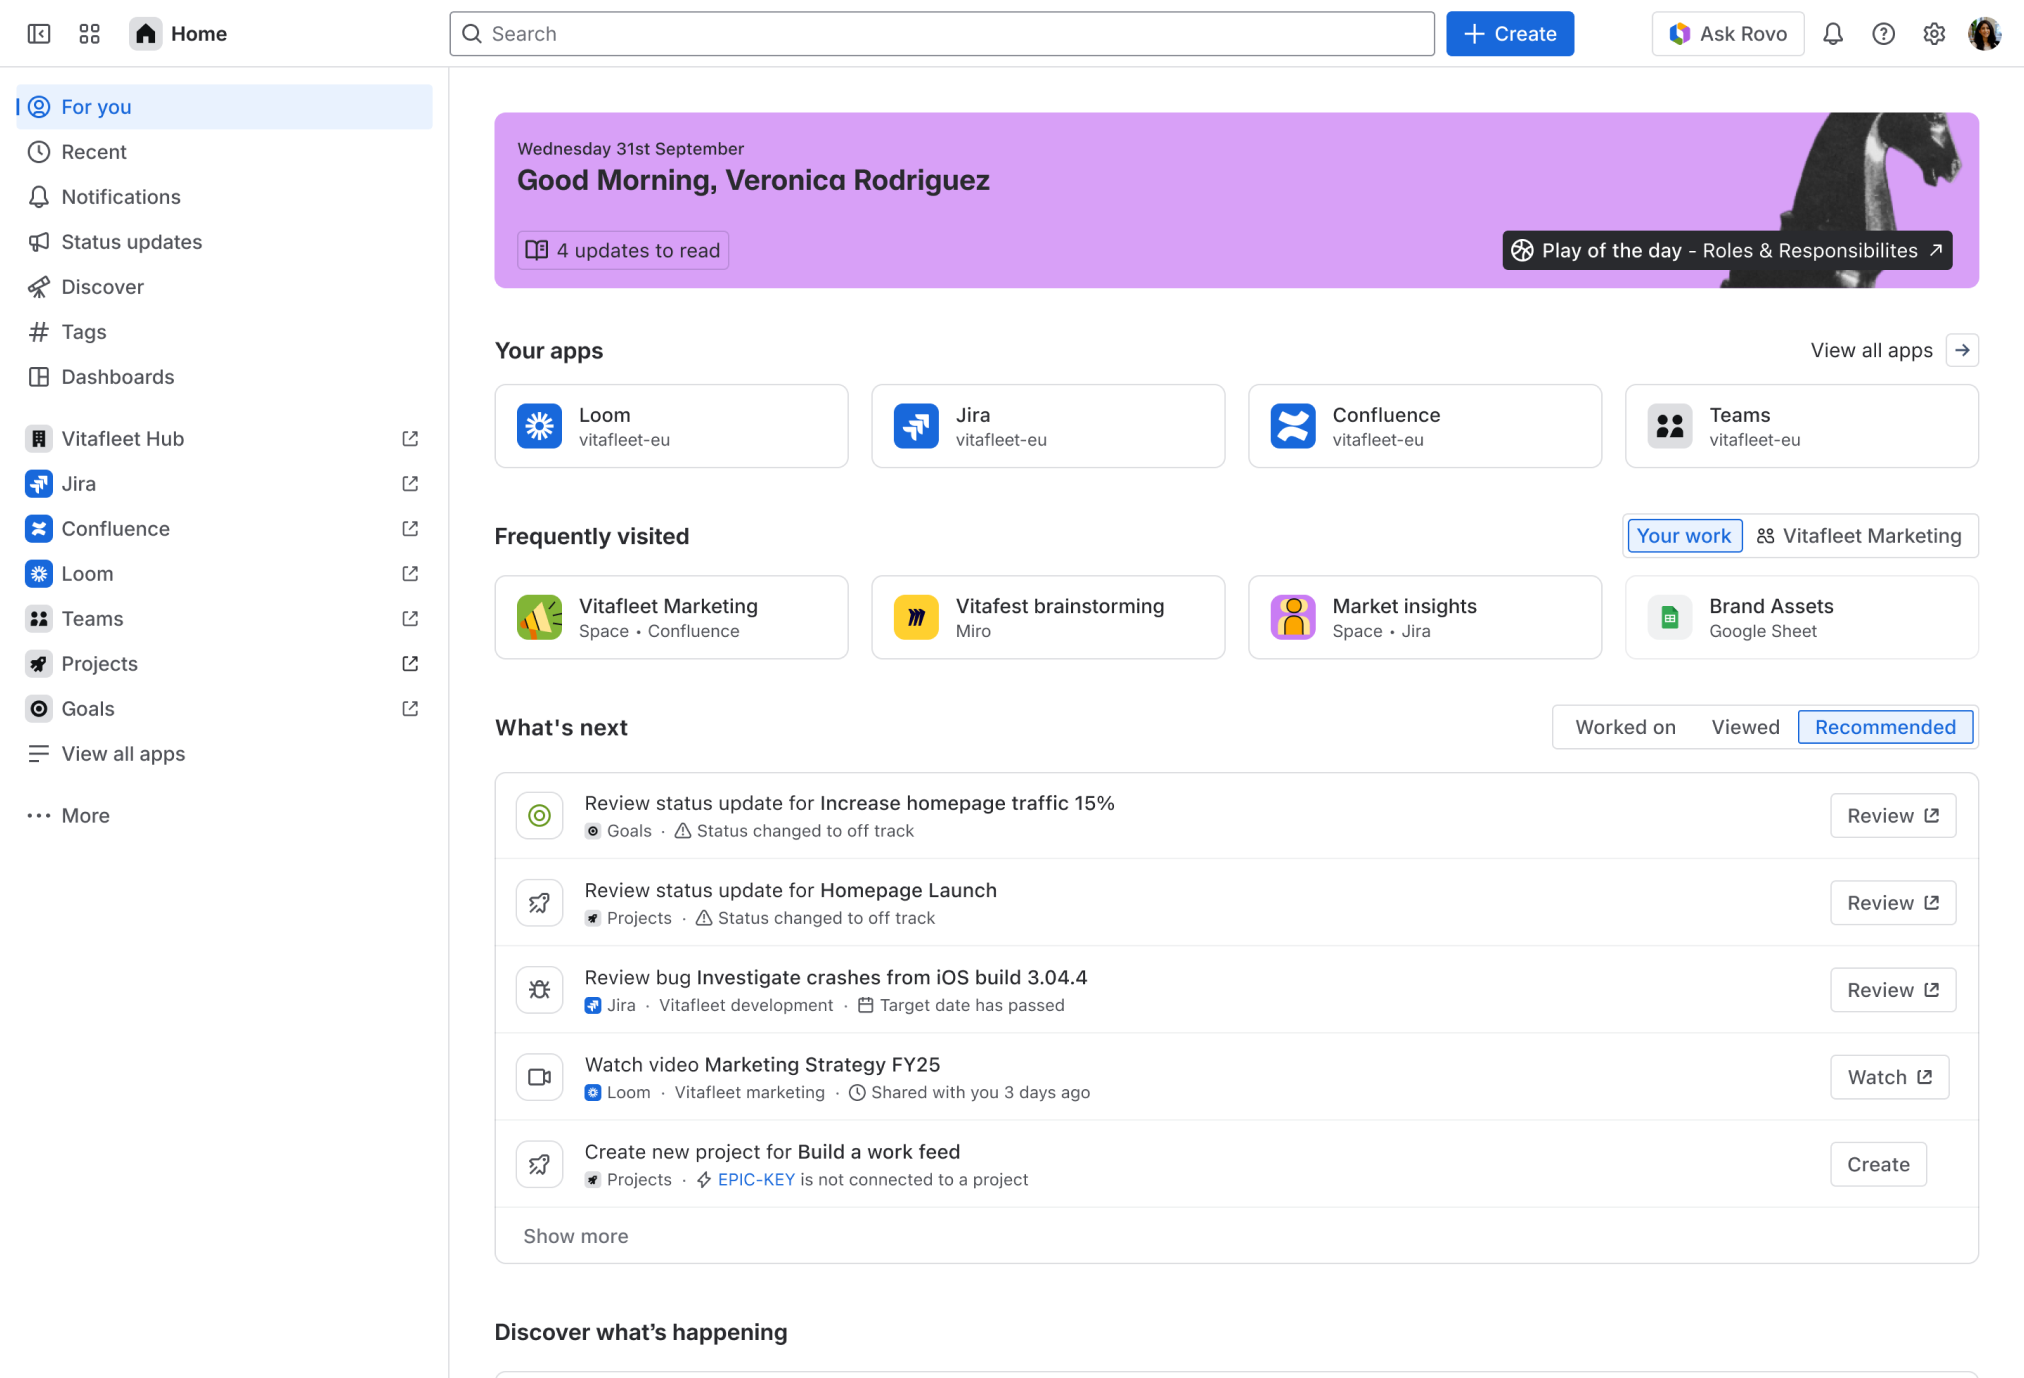Switch Frequently visited to Vitafleet Marketing
This screenshot has width=2024, height=1378.
click(x=1860, y=536)
